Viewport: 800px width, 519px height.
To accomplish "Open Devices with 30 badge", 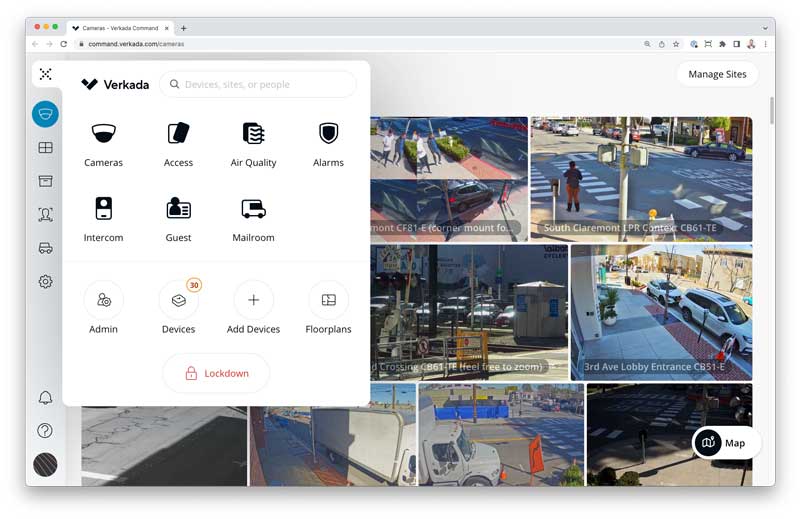I will pyautogui.click(x=179, y=300).
